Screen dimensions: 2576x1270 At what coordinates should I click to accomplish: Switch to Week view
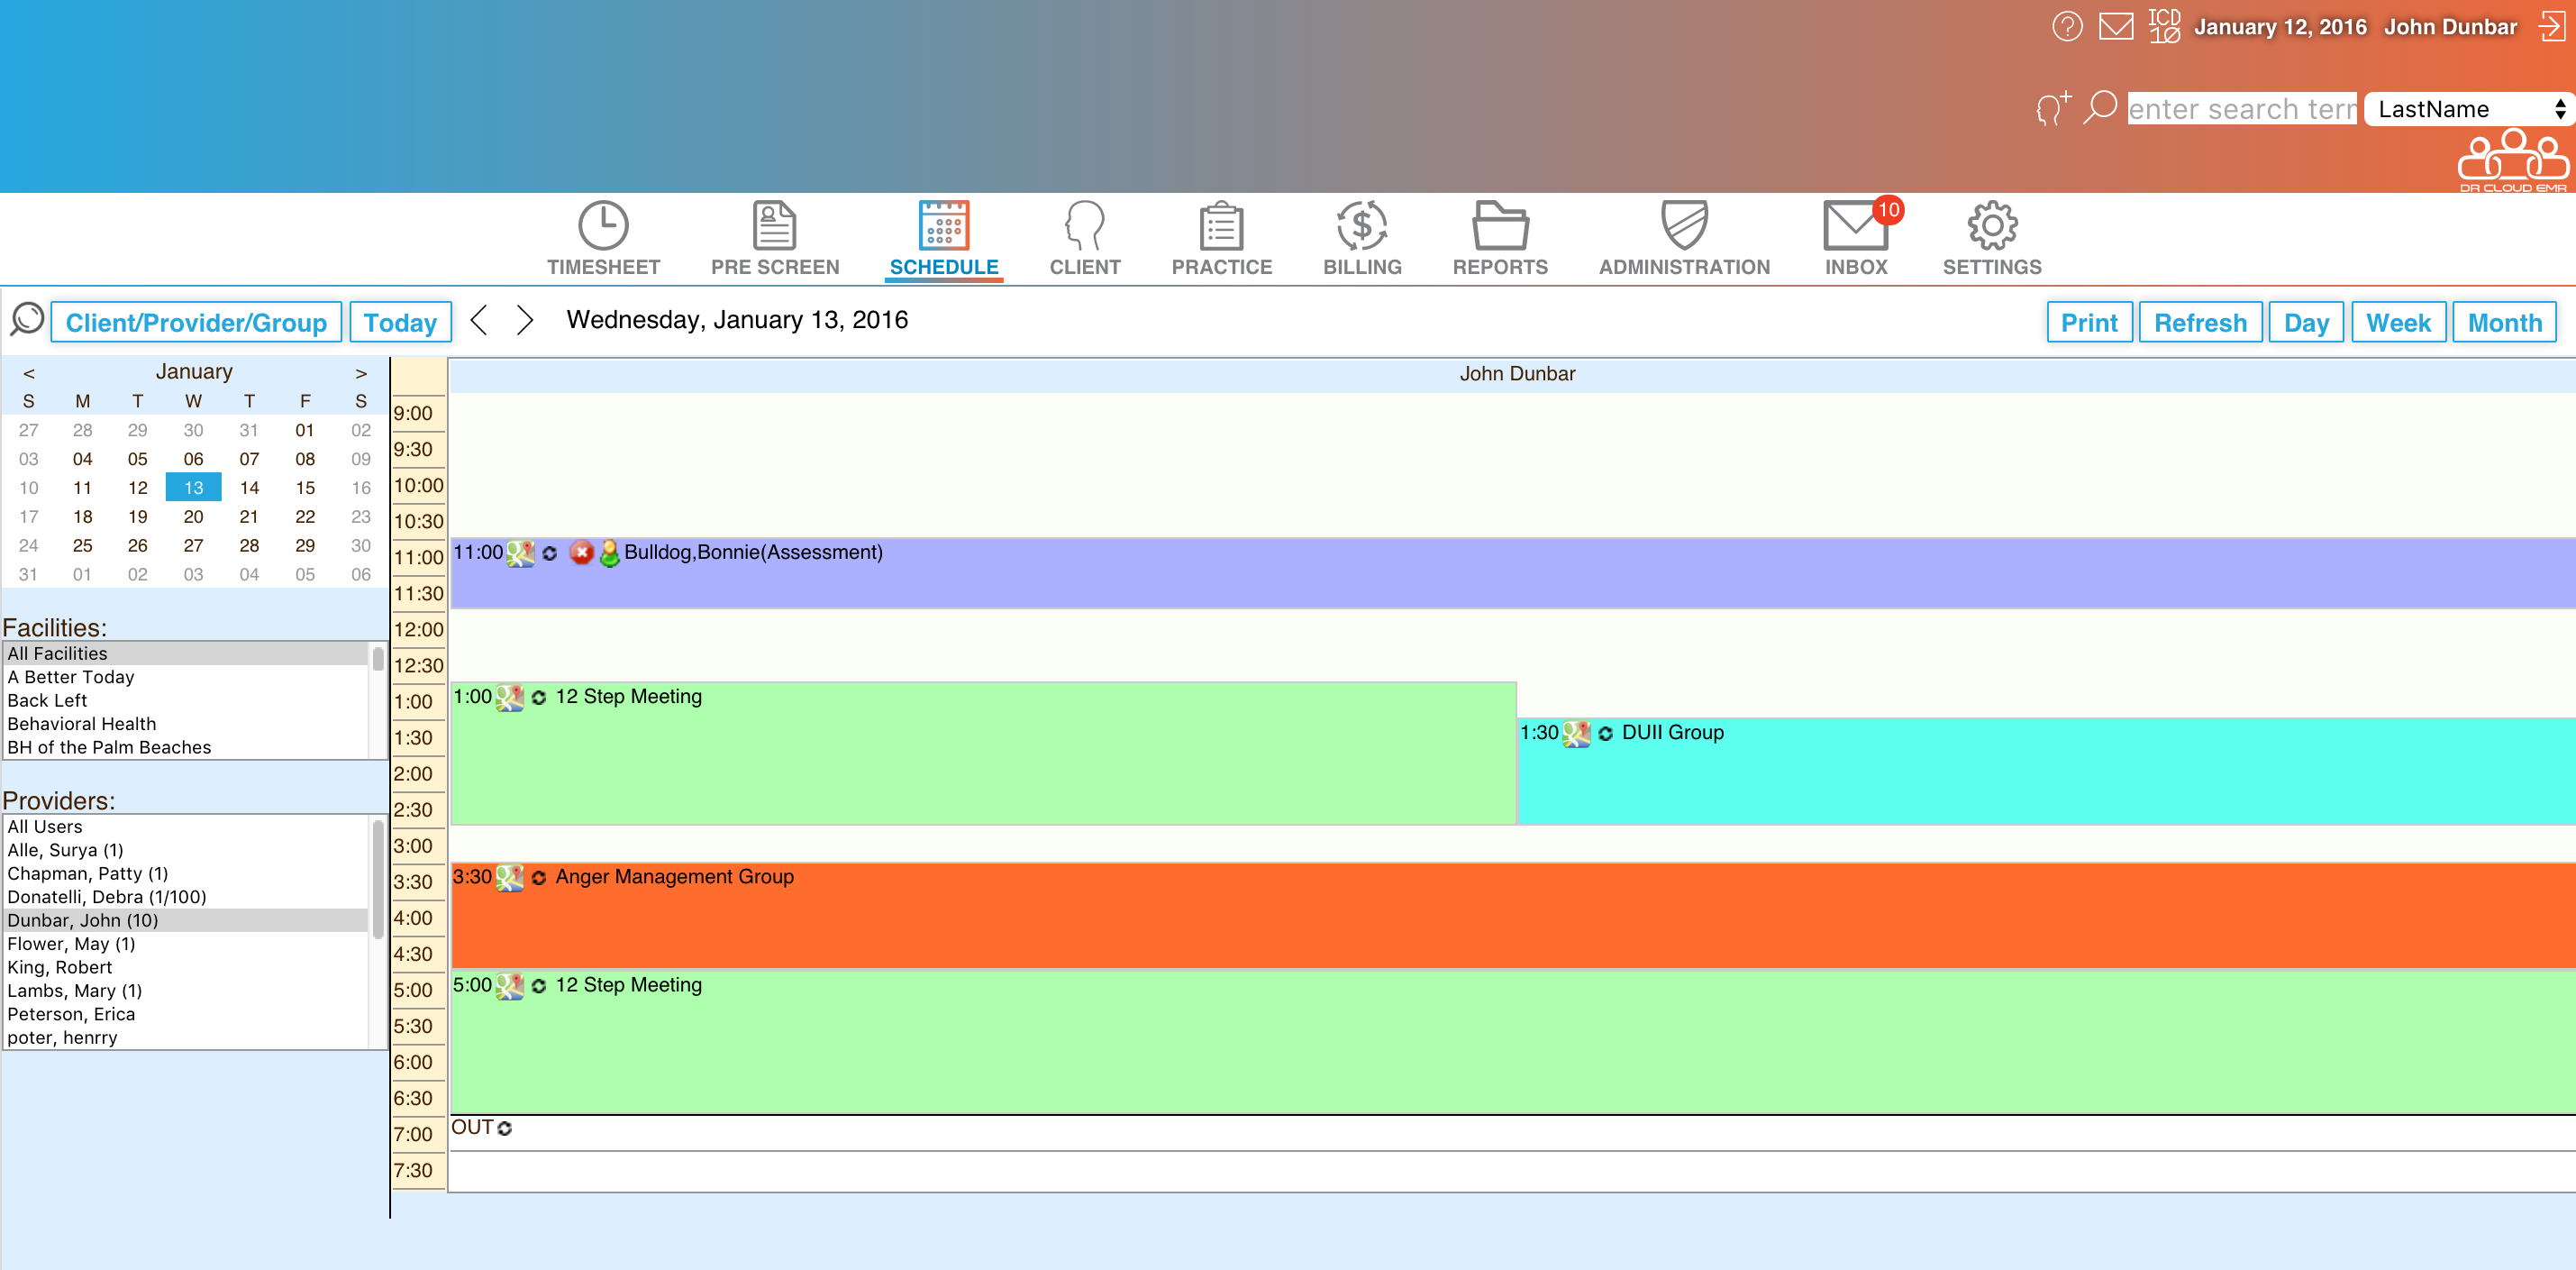click(x=2397, y=323)
